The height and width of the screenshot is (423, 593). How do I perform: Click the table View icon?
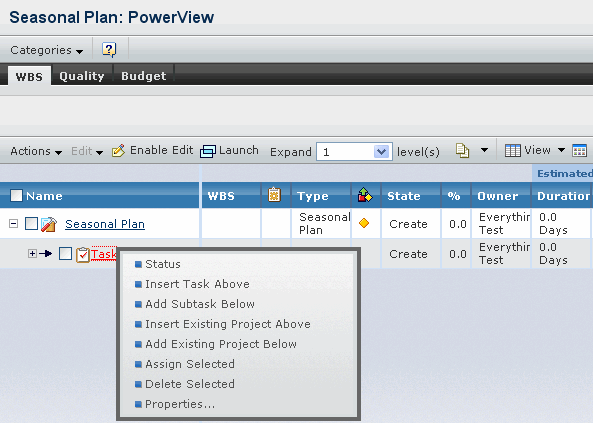(x=513, y=151)
